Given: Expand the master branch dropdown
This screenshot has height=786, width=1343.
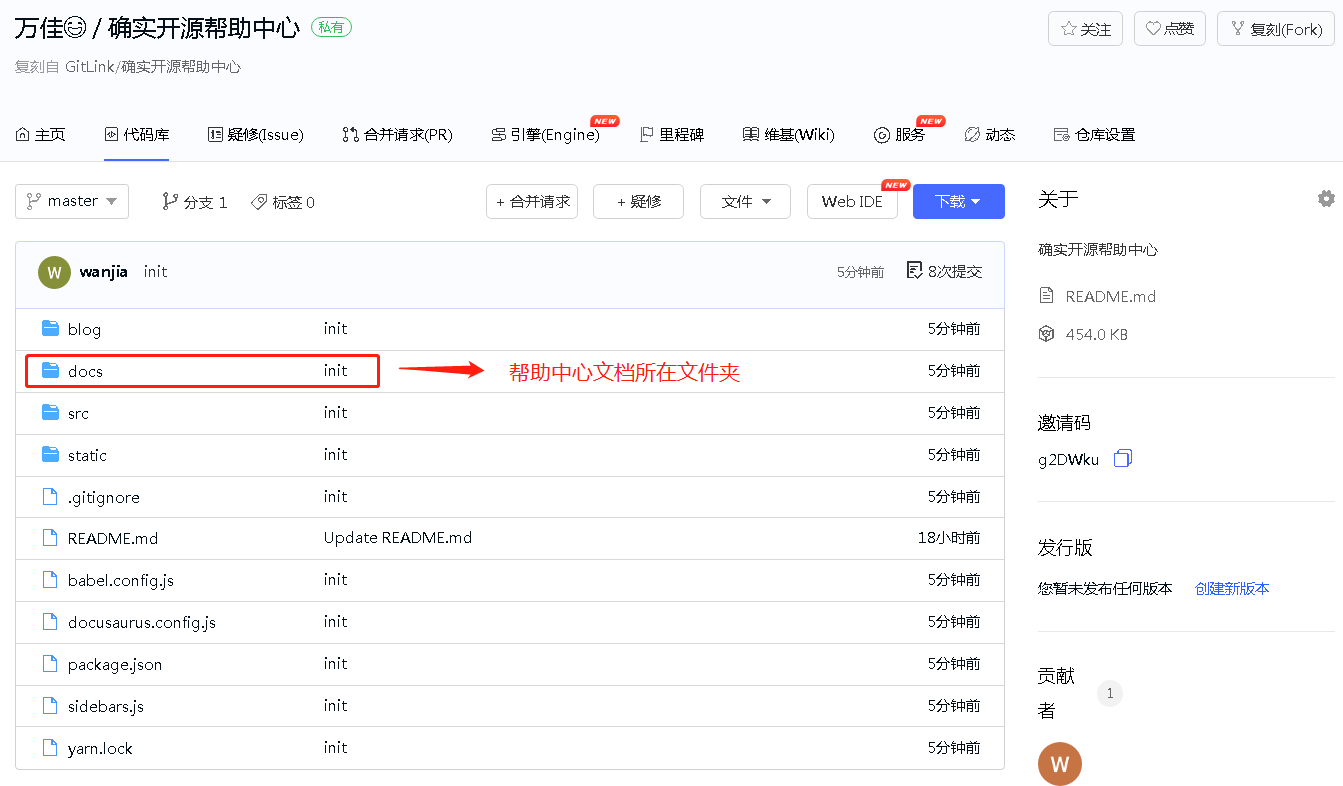Looking at the screenshot, I should pyautogui.click(x=72, y=201).
